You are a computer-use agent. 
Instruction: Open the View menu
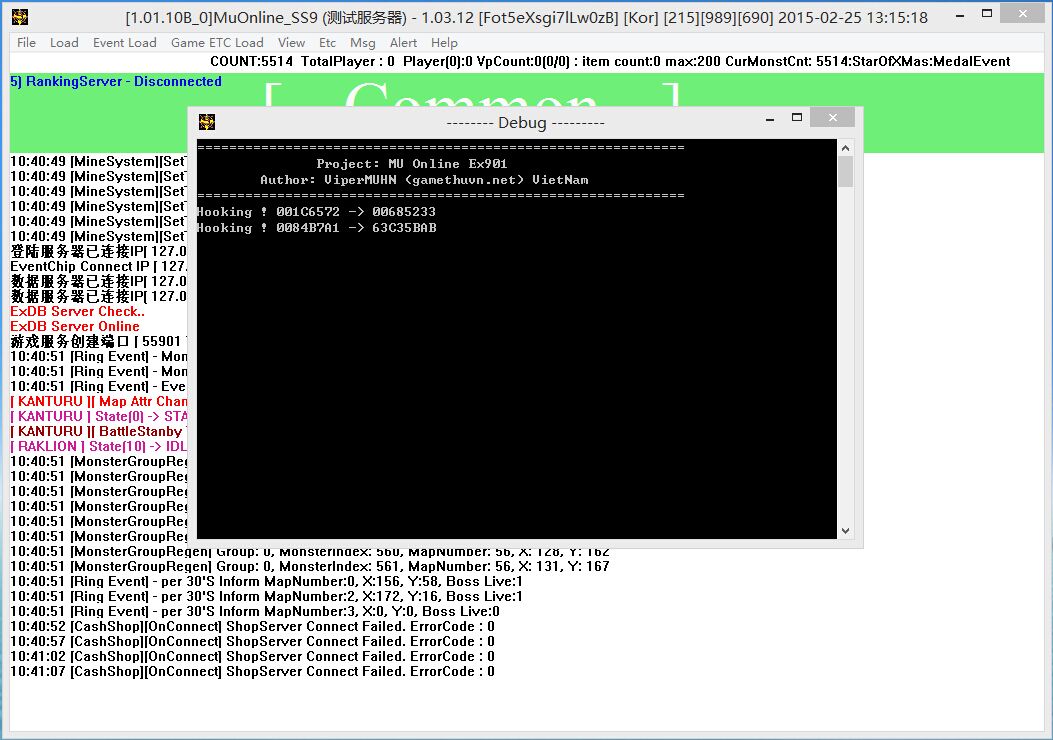tap(291, 42)
